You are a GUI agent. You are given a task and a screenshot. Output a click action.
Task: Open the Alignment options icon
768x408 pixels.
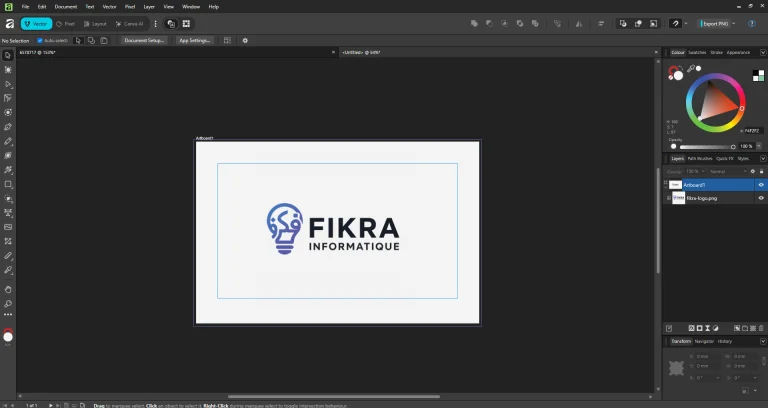coord(601,24)
